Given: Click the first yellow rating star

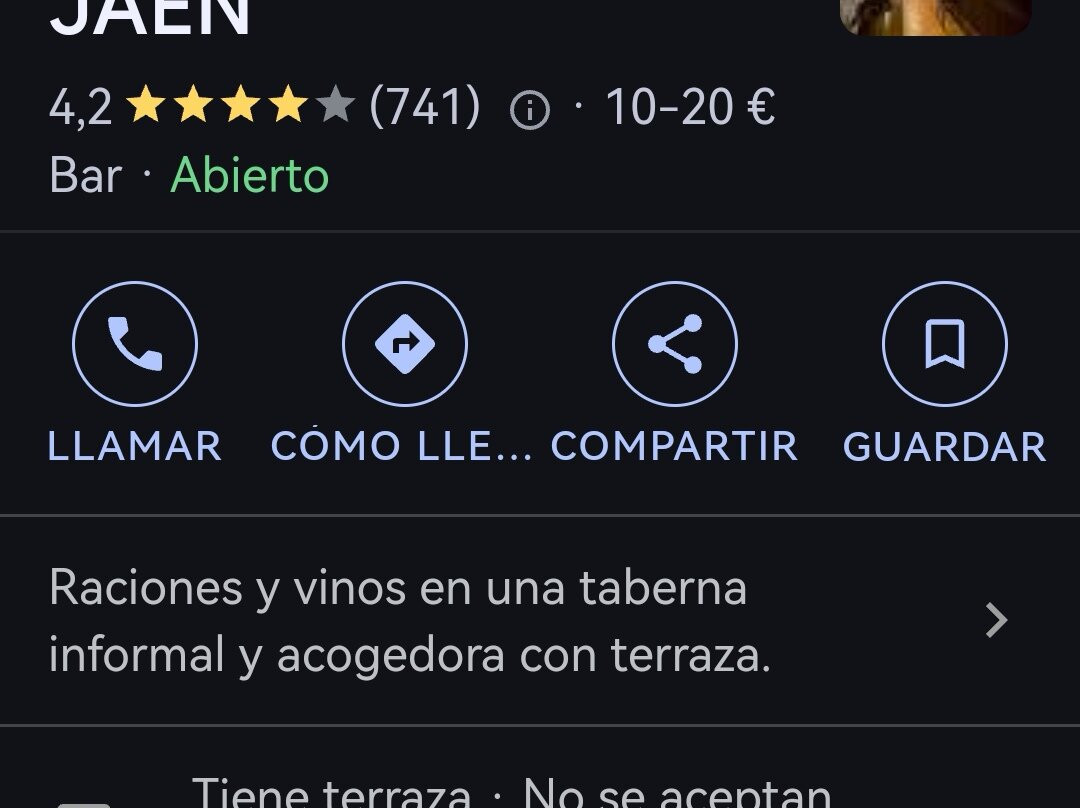Looking at the screenshot, I should tap(146, 104).
